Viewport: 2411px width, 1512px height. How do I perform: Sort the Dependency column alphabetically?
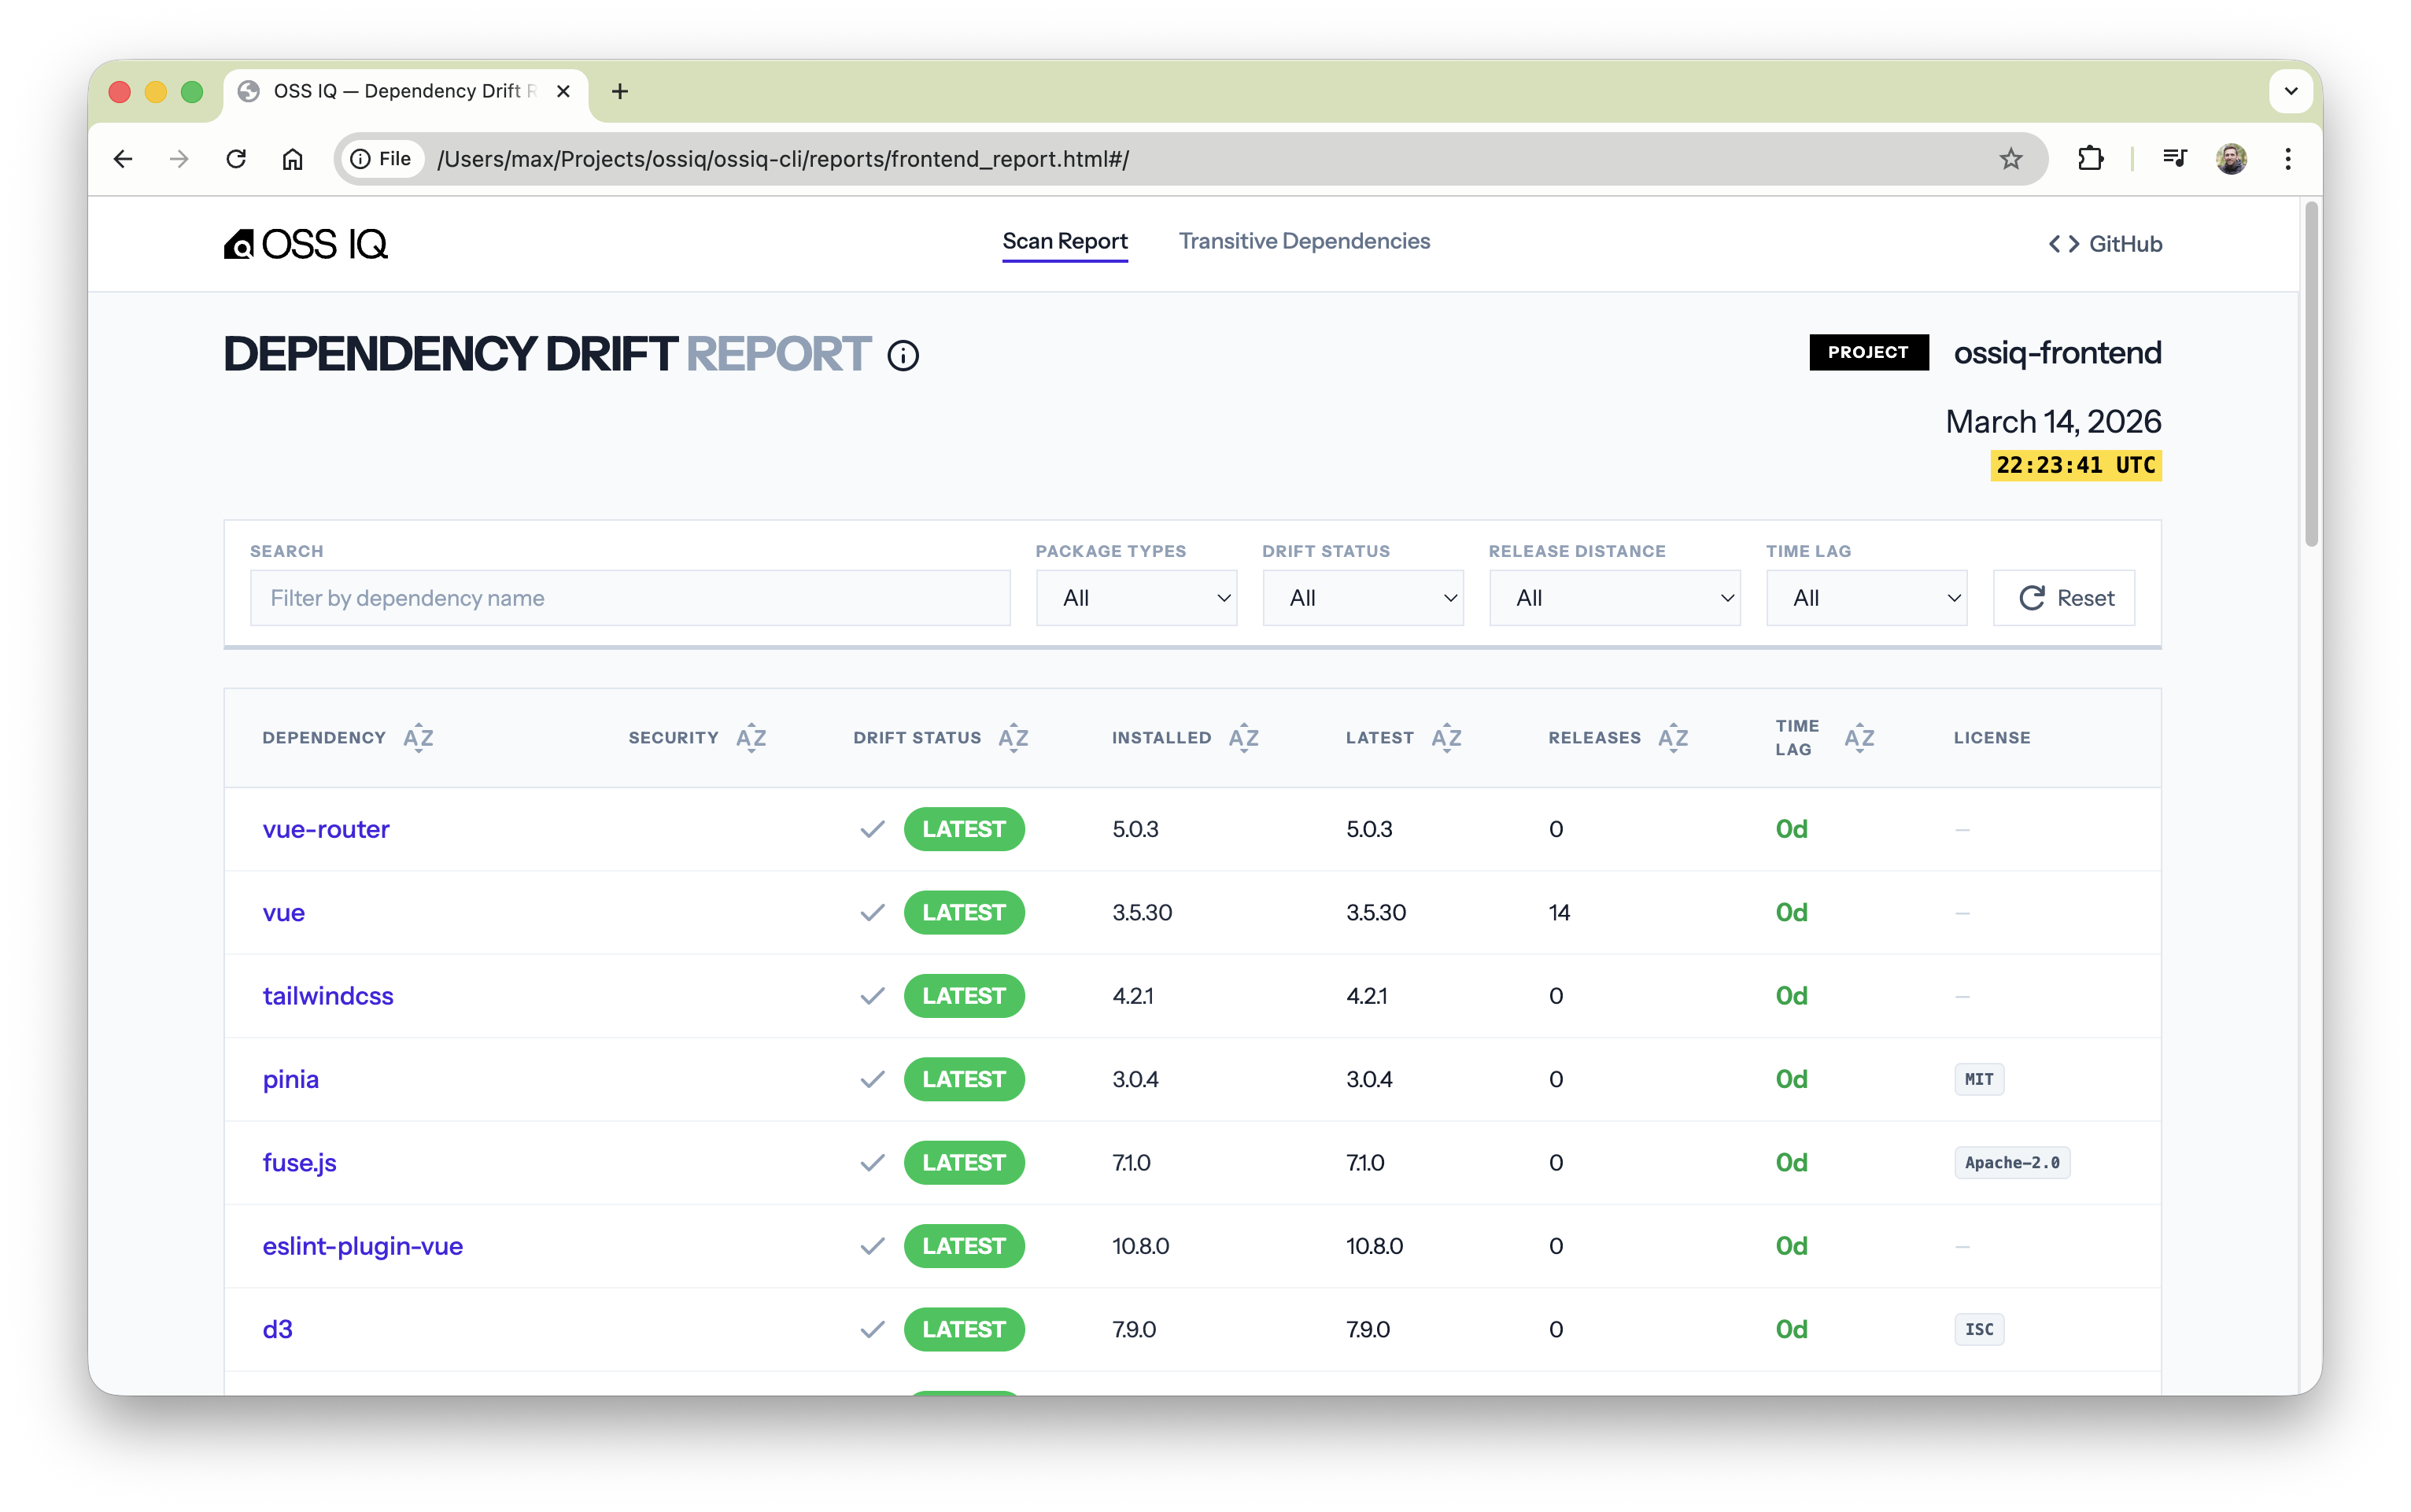pos(417,737)
